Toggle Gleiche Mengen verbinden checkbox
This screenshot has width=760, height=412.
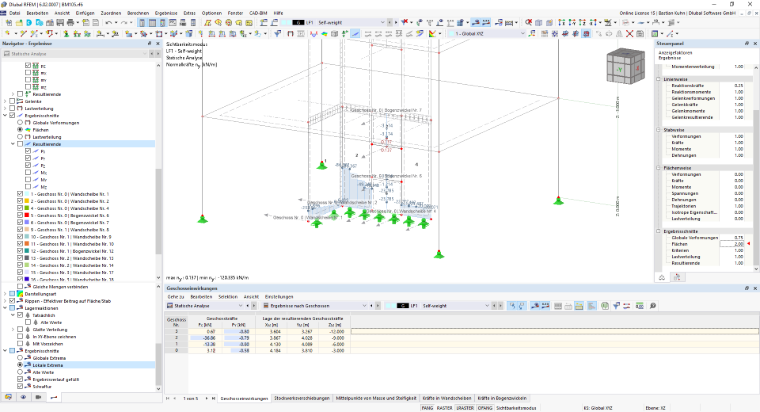coord(20,287)
